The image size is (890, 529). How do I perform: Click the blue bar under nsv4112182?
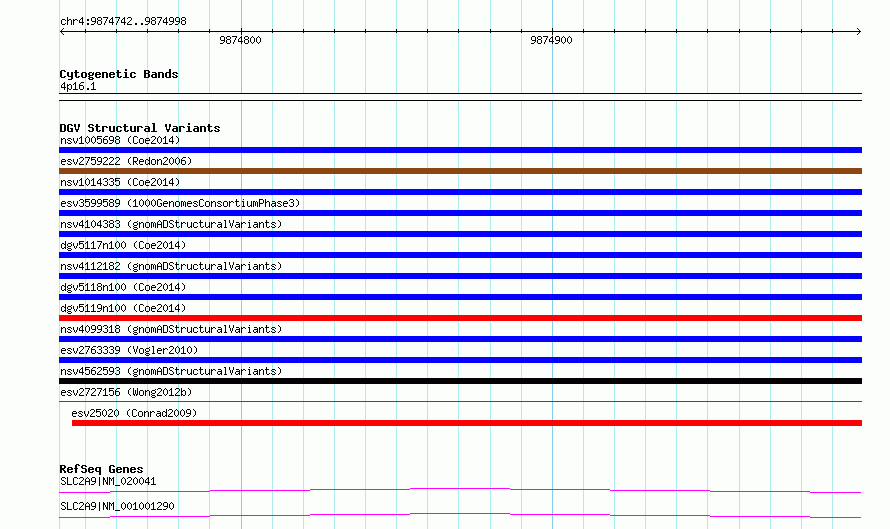click(x=460, y=276)
